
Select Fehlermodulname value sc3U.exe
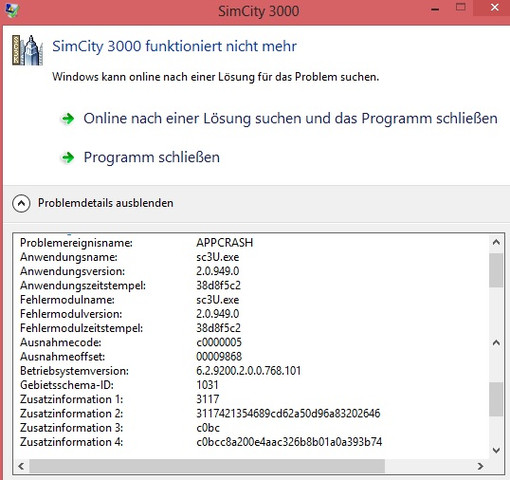(x=218, y=300)
